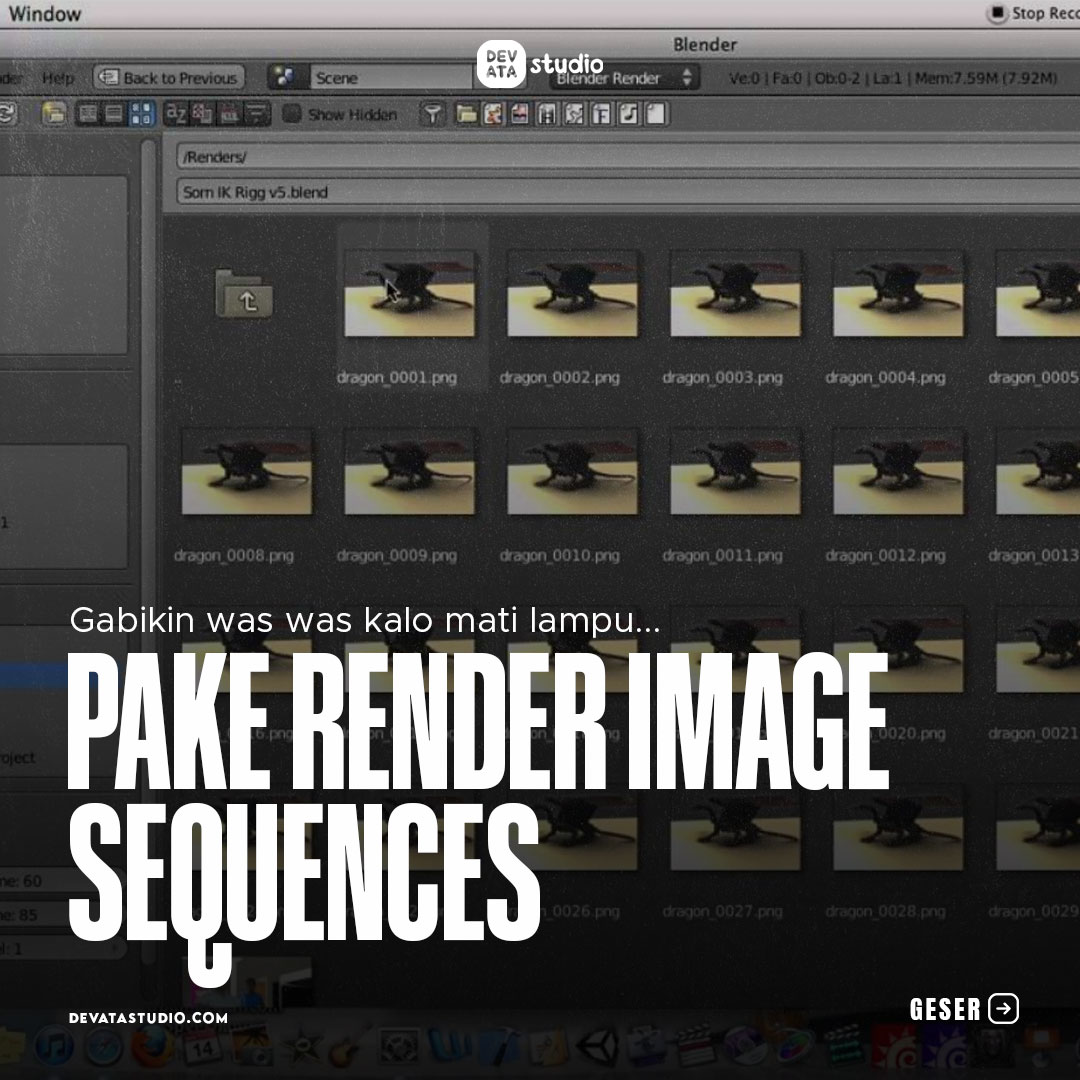Select the thumbnail display mode icon
This screenshot has height=1080, width=1080.
coord(141,114)
